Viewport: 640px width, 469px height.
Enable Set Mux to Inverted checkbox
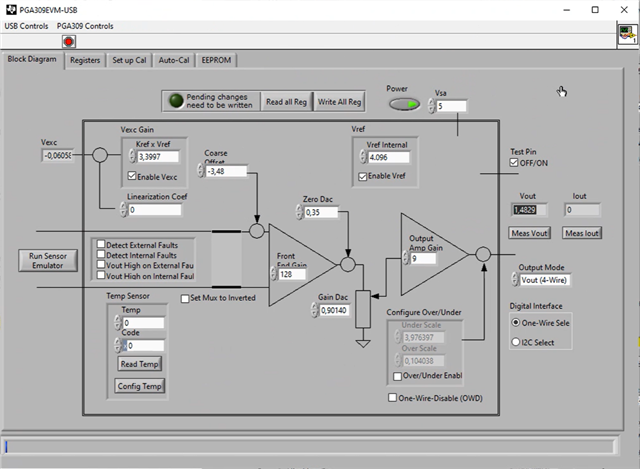pyautogui.click(x=185, y=298)
